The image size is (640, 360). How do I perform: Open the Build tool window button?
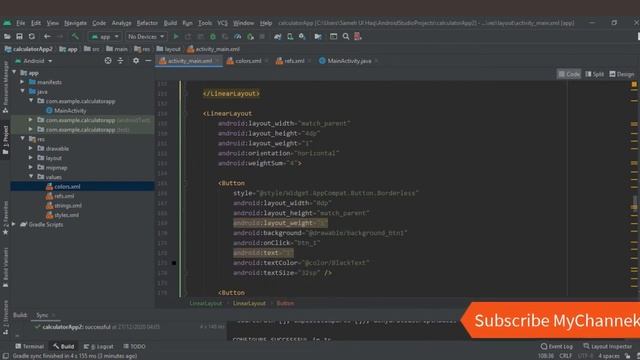64,347
